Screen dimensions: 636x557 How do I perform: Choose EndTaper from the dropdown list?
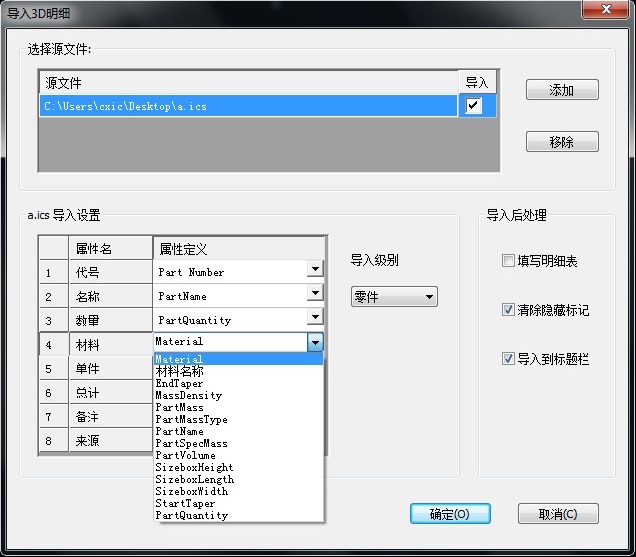pyautogui.click(x=238, y=383)
